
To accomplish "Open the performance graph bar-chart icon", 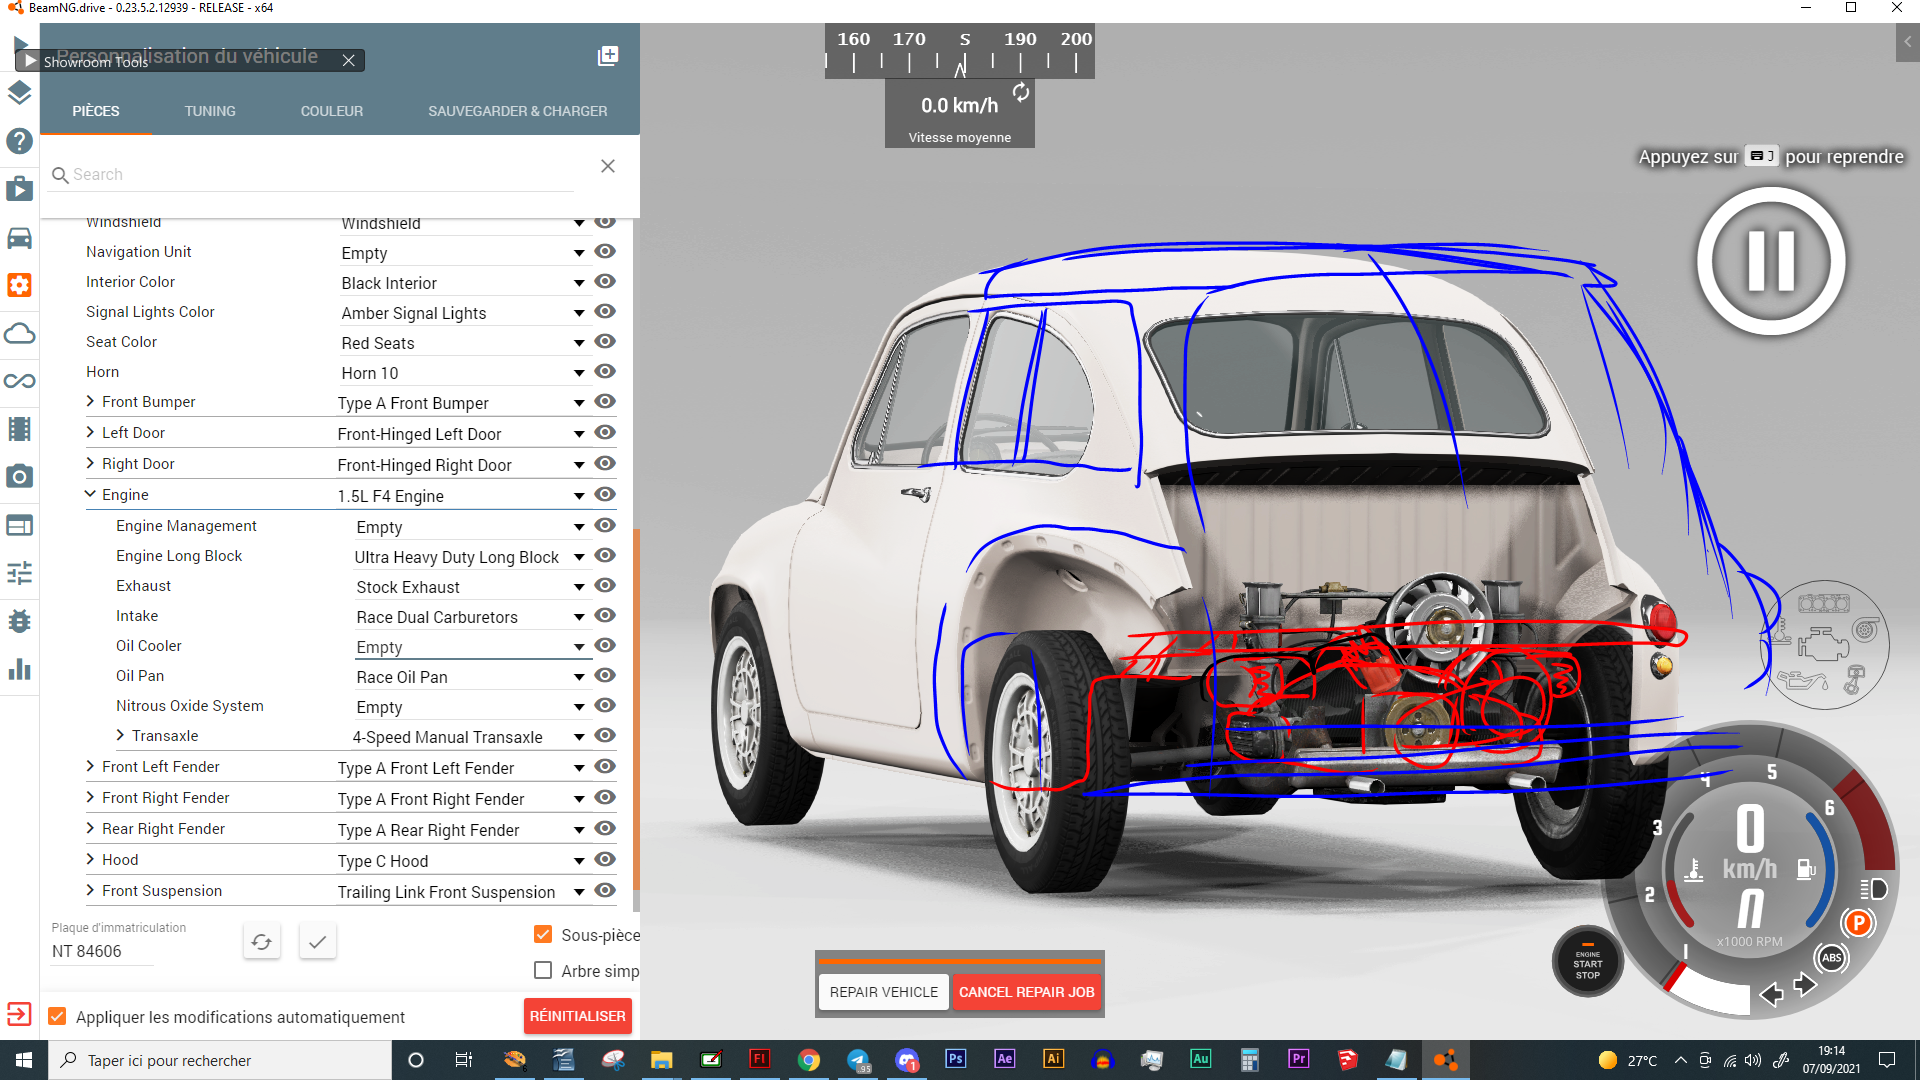I will 19,669.
